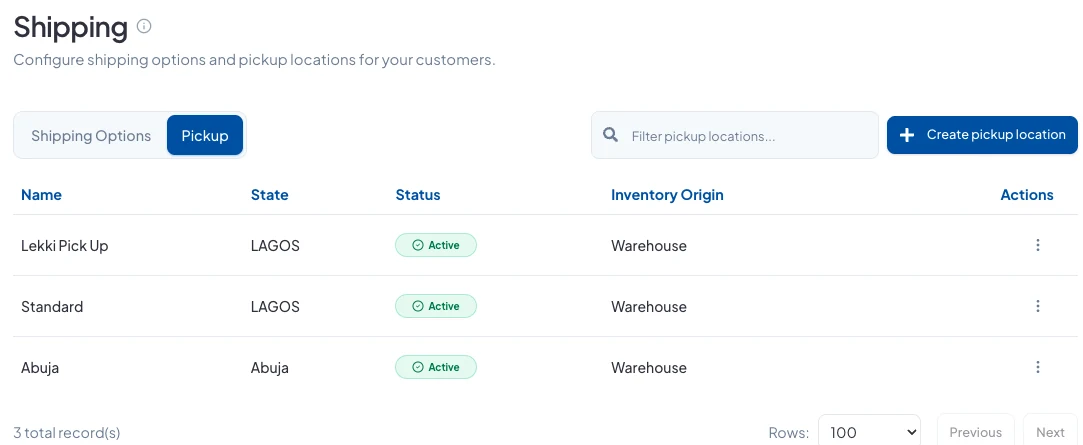The width and height of the screenshot is (1083, 445).
Task: Open actions menu for Lekki Pick Up
Action: click(1037, 245)
